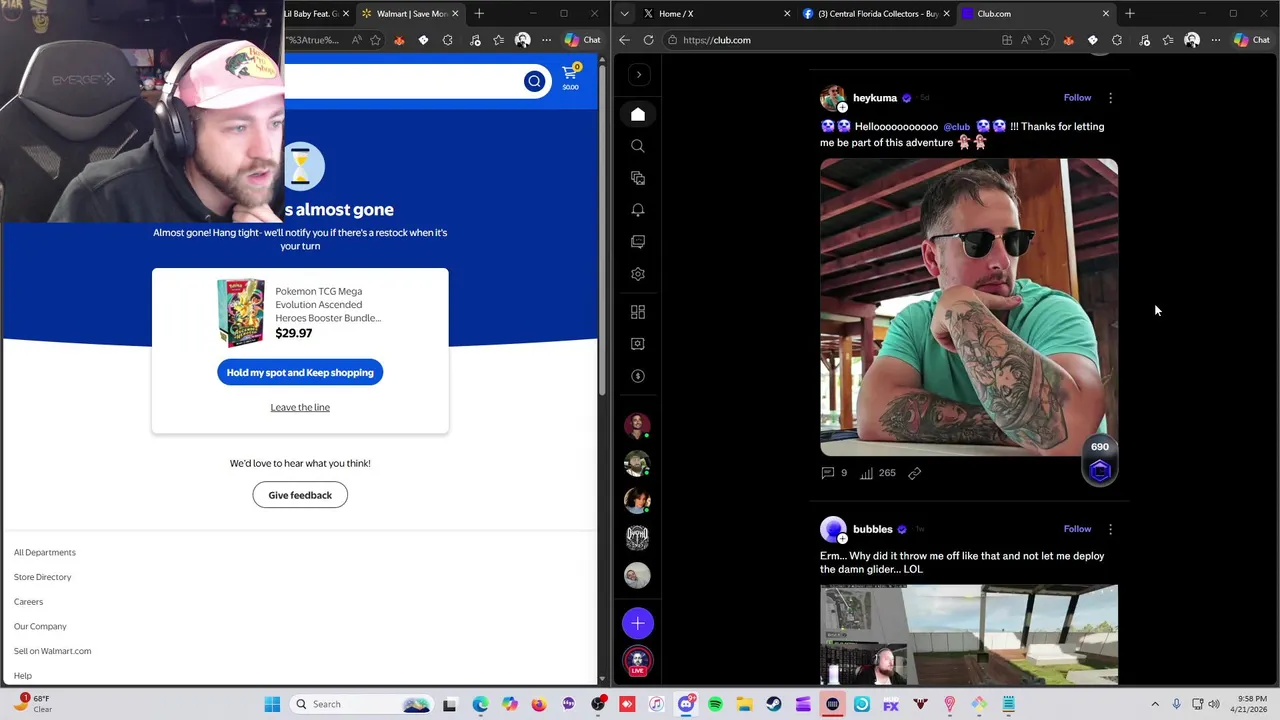The height and width of the screenshot is (720, 1280).
Task: Favorite club.com with the star icon
Action: [1045, 40]
